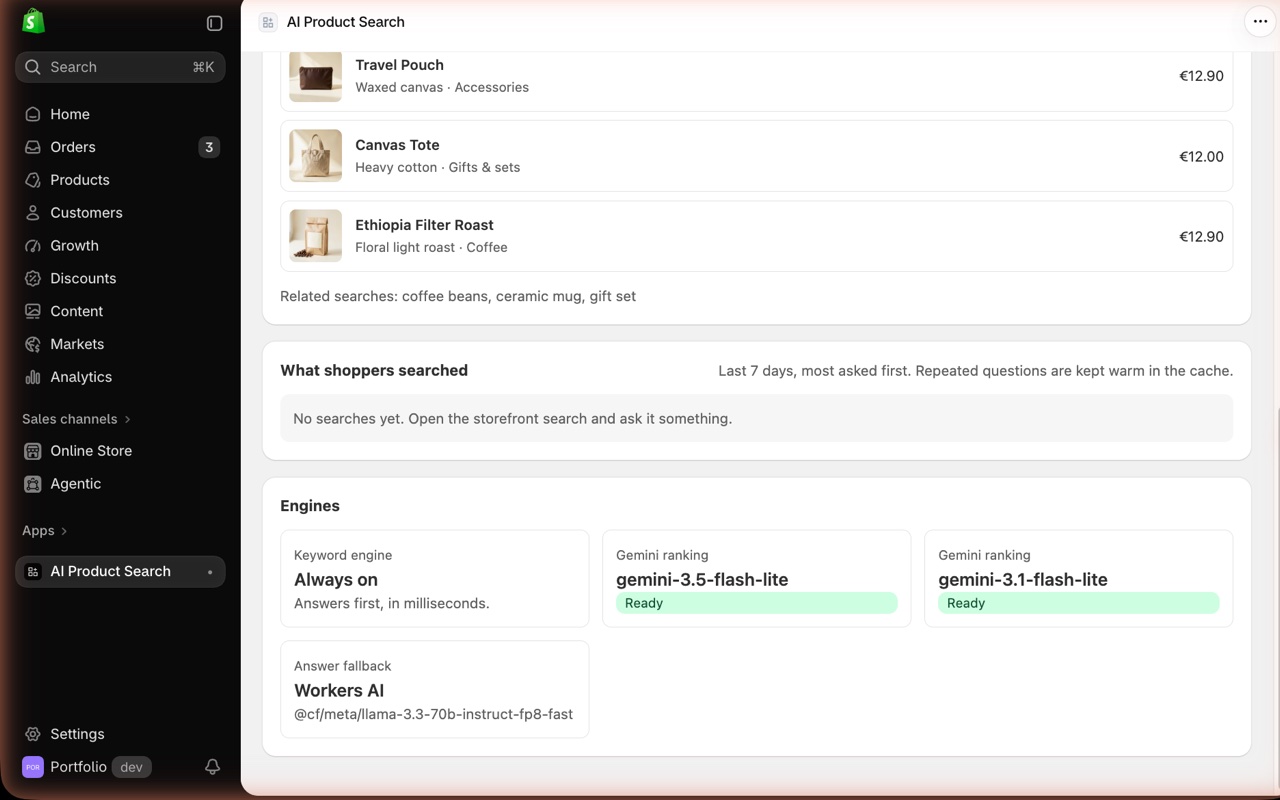The height and width of the screenshot is (800, 1280).
Task: Open Analytics from the sidebar
Action: point(120,377)
